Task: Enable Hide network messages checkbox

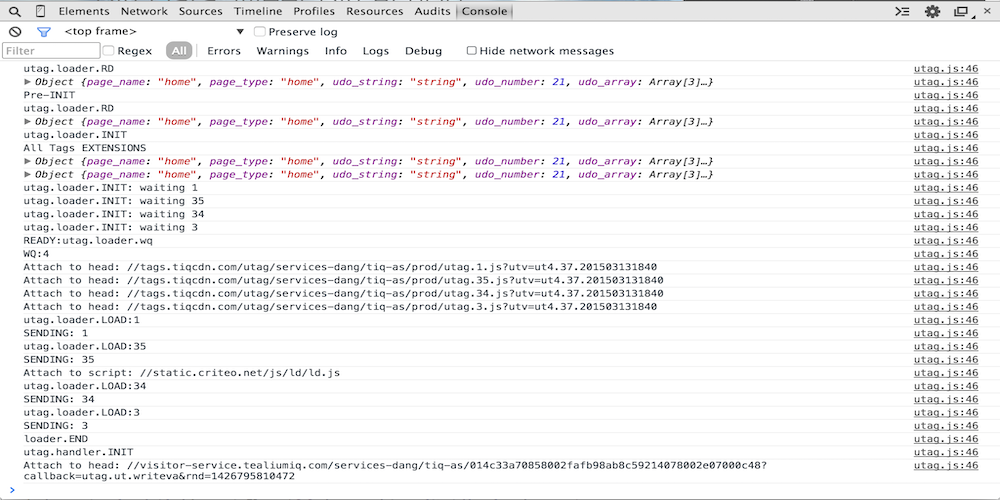Action: (471, 51)
